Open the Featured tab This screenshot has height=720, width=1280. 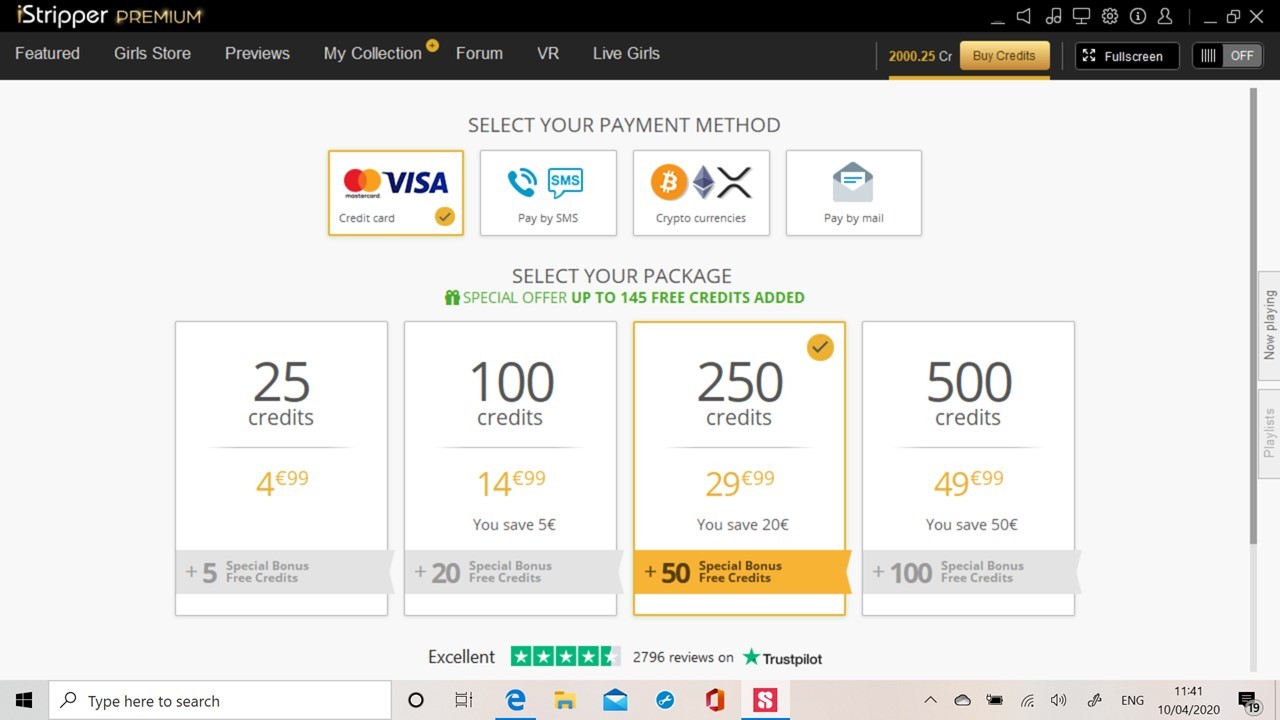point(47,53)
